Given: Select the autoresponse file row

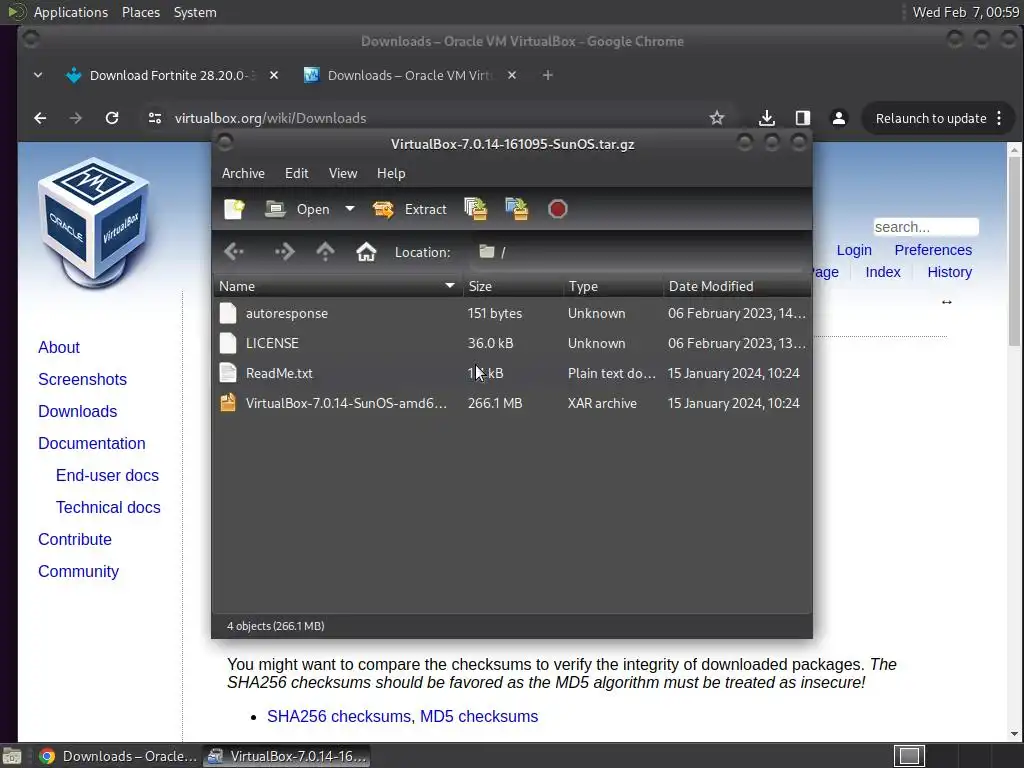Looking at the screenshot, I should [512, 313].
